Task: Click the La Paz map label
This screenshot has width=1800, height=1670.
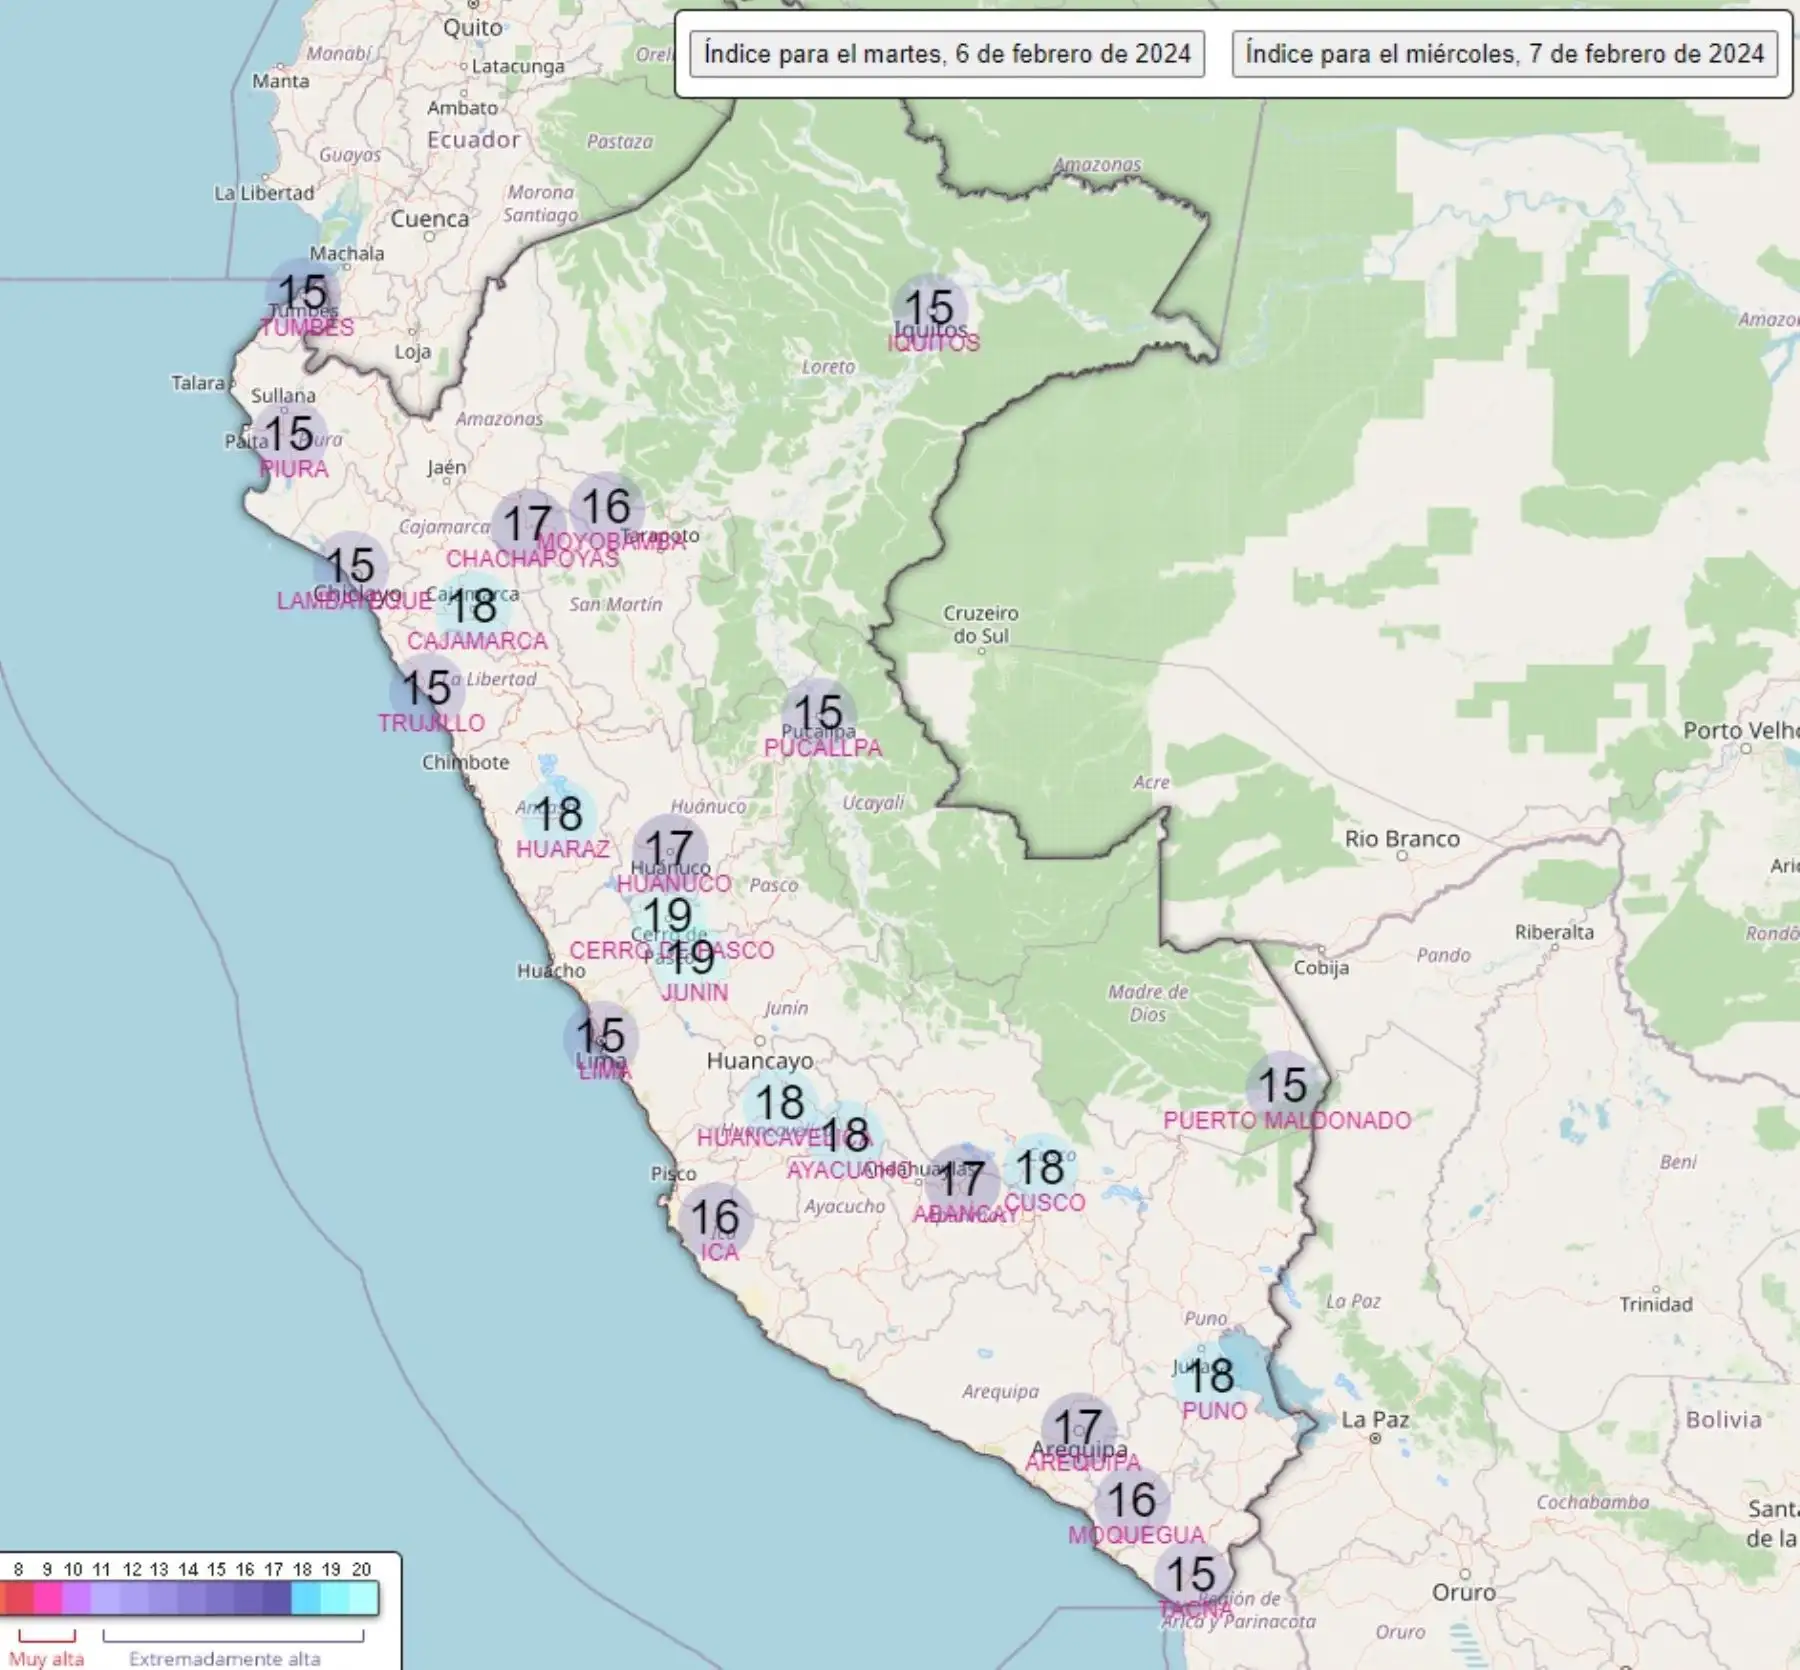Action: click(1375, 1420)
